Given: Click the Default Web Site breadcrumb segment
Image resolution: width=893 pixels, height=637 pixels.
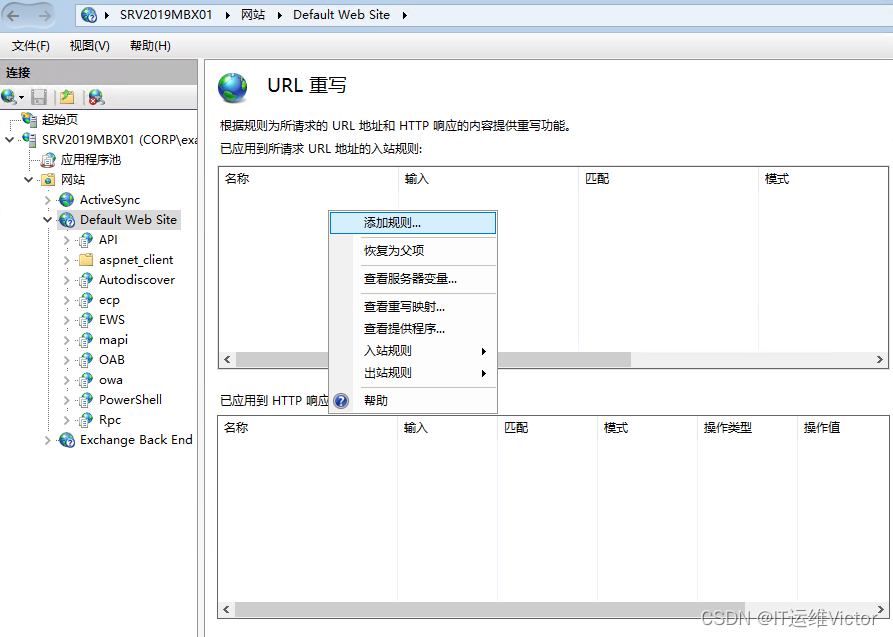Looking at the screenshot, I should tap(341, 15).
